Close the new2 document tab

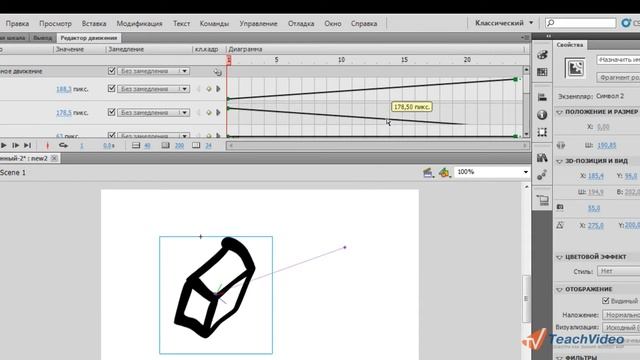point(54,158)
